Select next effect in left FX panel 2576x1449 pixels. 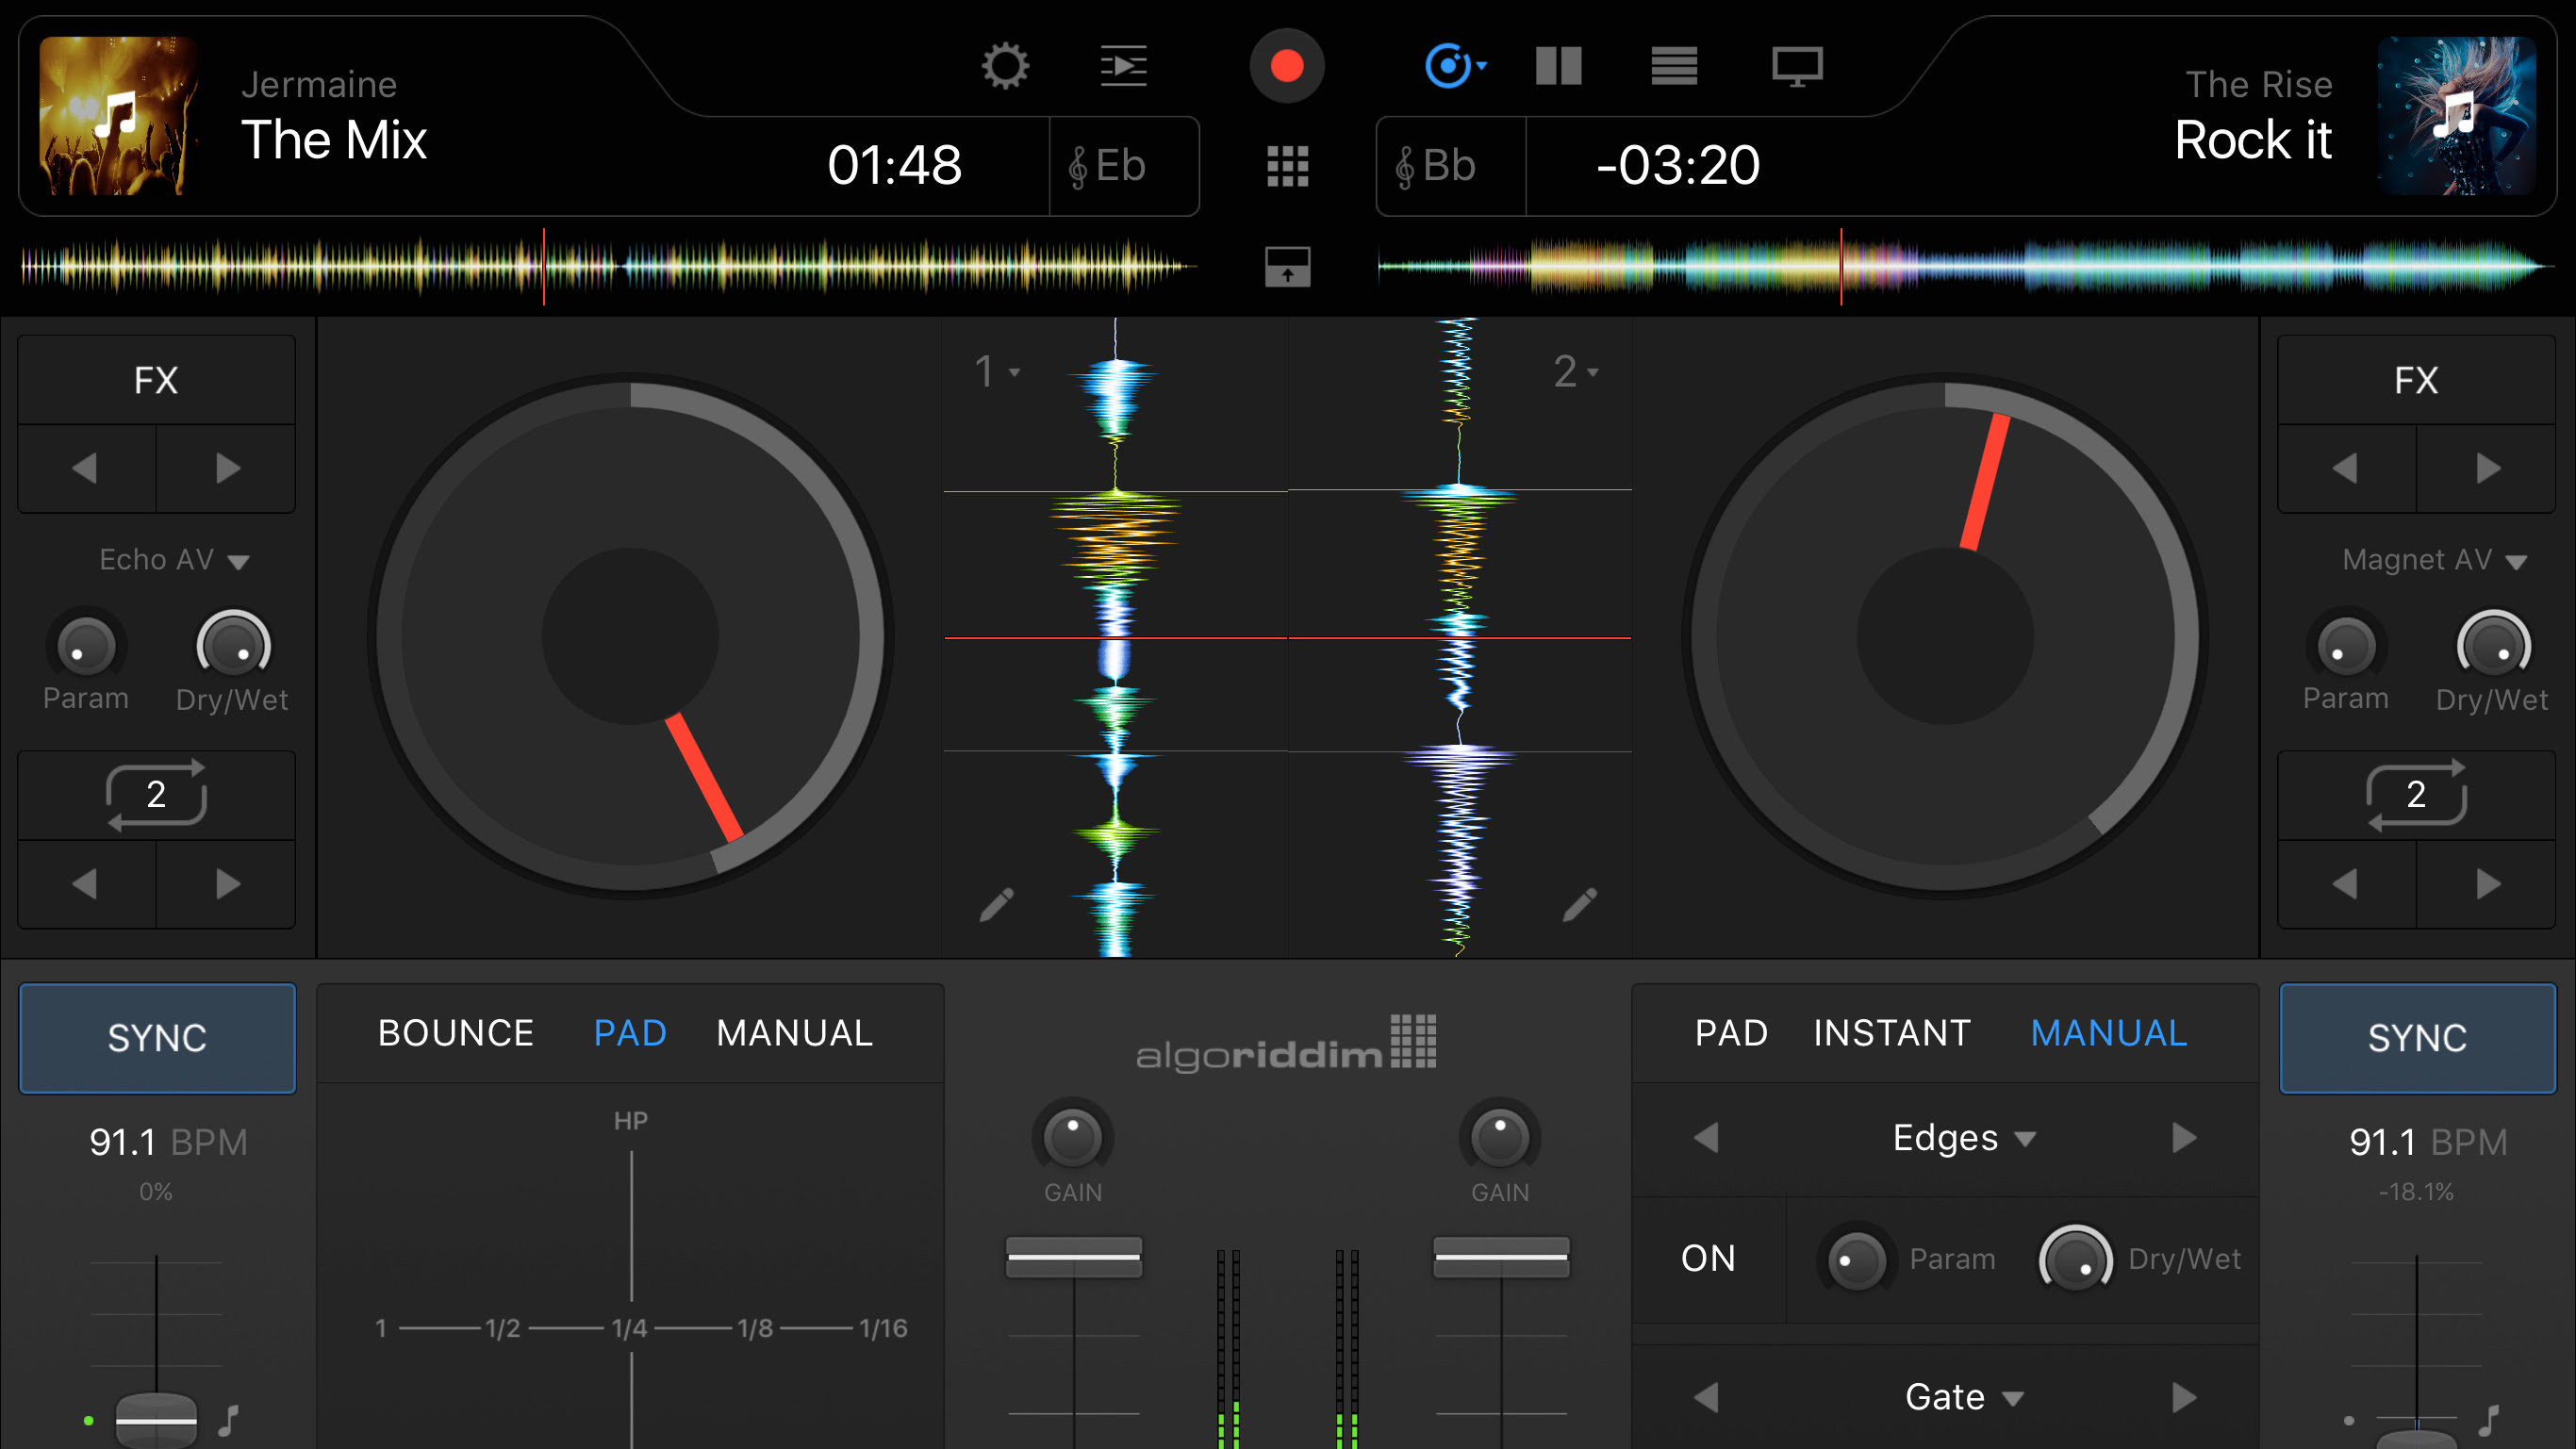pos(227,468)
